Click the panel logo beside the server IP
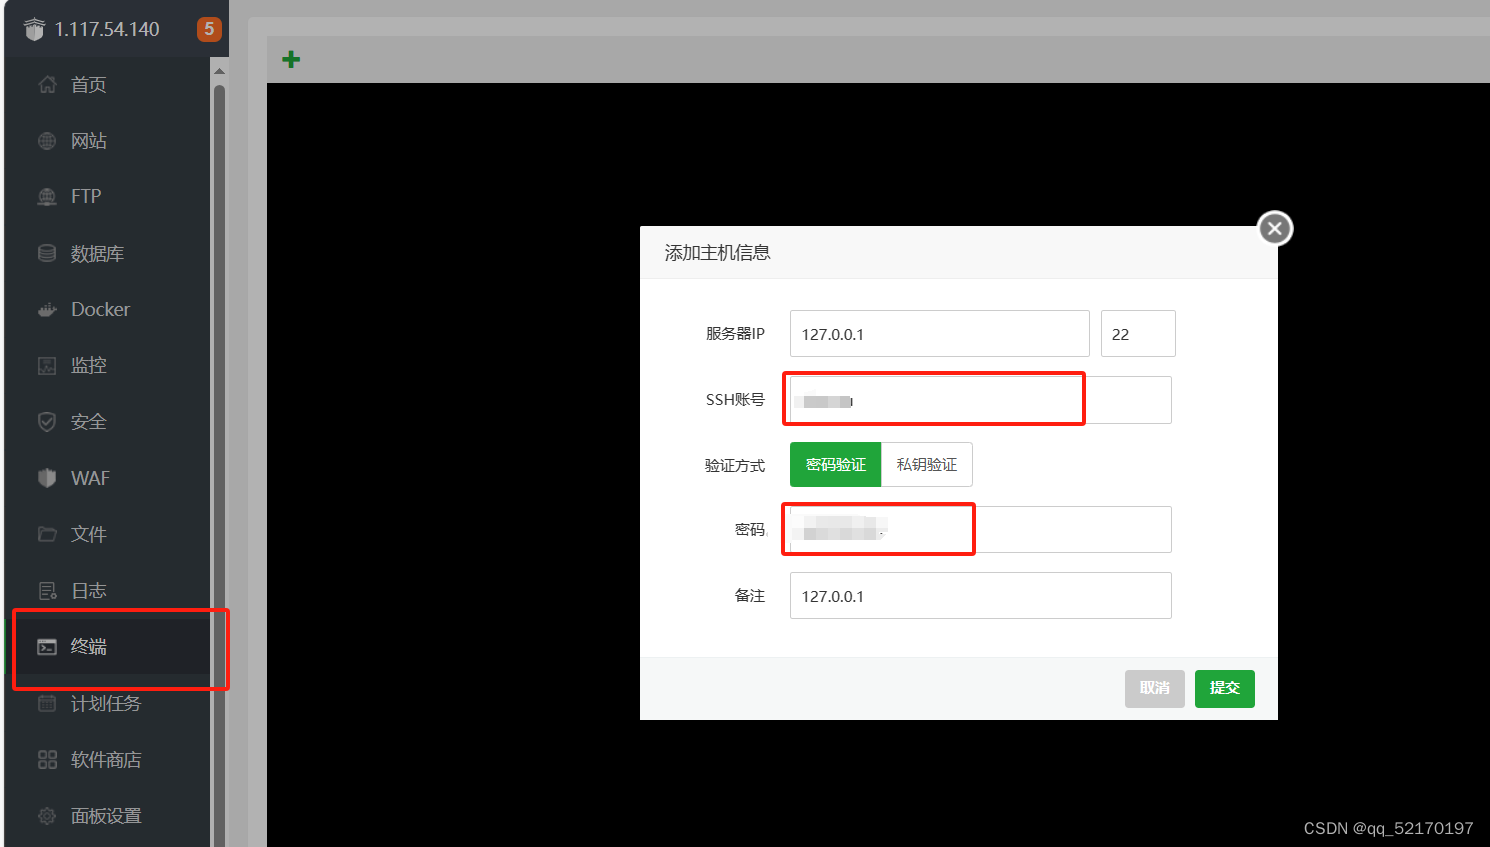The image size is (1490, 847). 34,30
